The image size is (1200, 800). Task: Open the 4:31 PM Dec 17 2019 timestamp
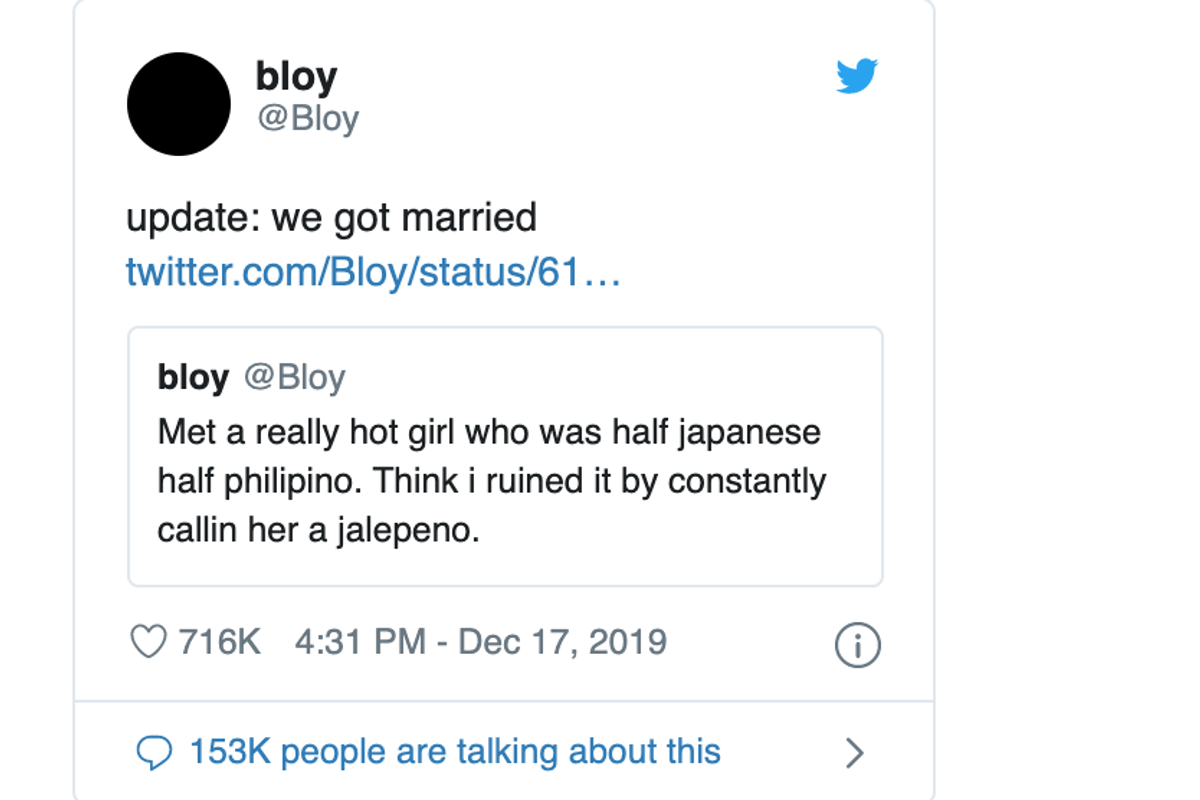[478, 642]
